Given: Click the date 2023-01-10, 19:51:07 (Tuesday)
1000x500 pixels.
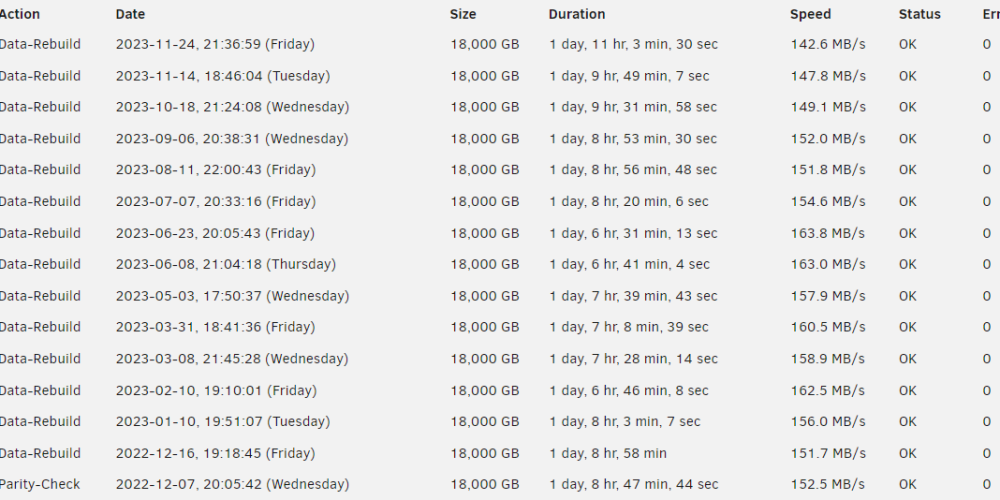Looking at the screenshot, I should click(223, 422).
